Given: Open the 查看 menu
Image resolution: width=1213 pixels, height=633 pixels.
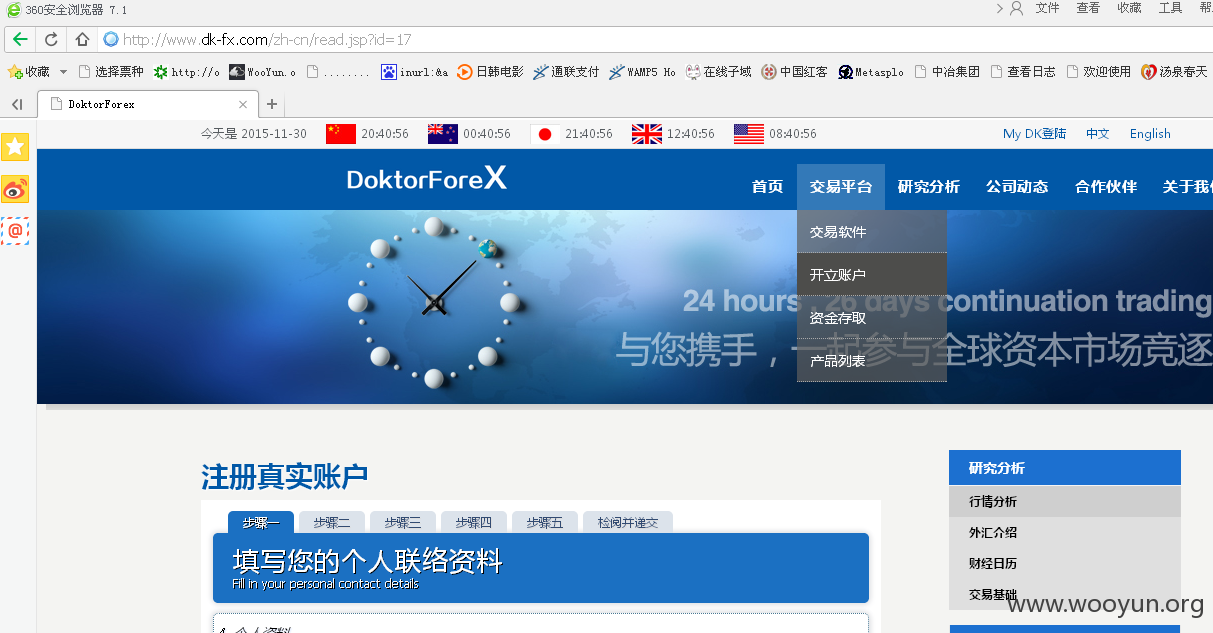Looking at the screenshot, I should coord(1088,8).
